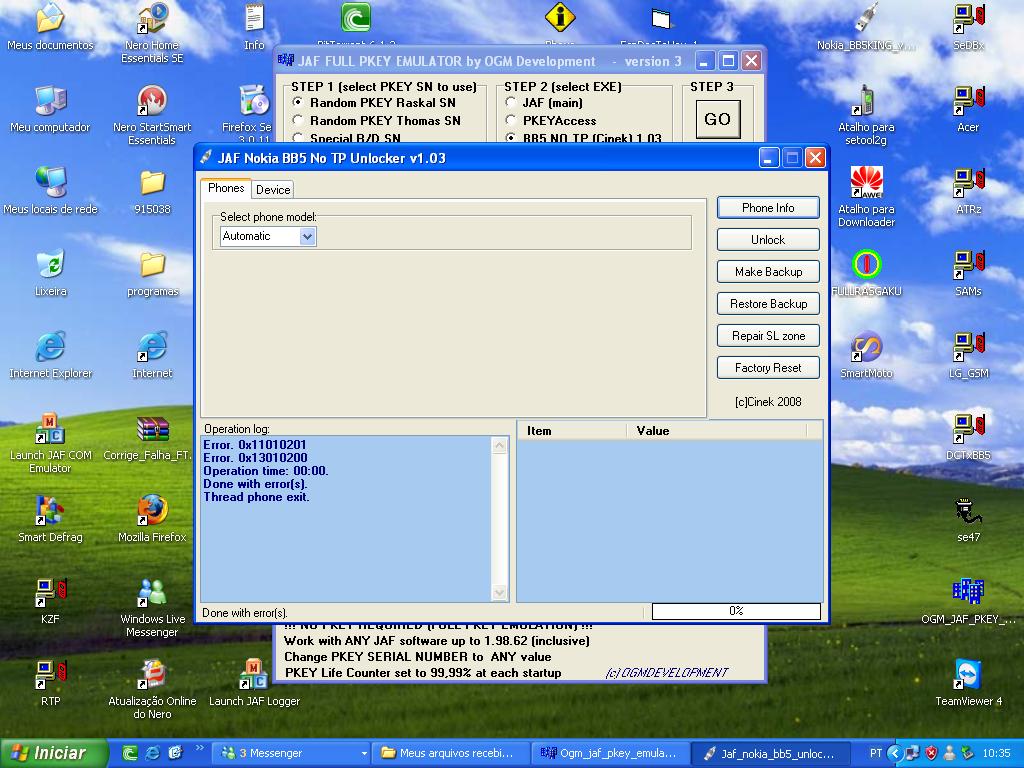Launch Mozilla Firefox from desktop
The image size is (1024, 768).
[152, 519]
